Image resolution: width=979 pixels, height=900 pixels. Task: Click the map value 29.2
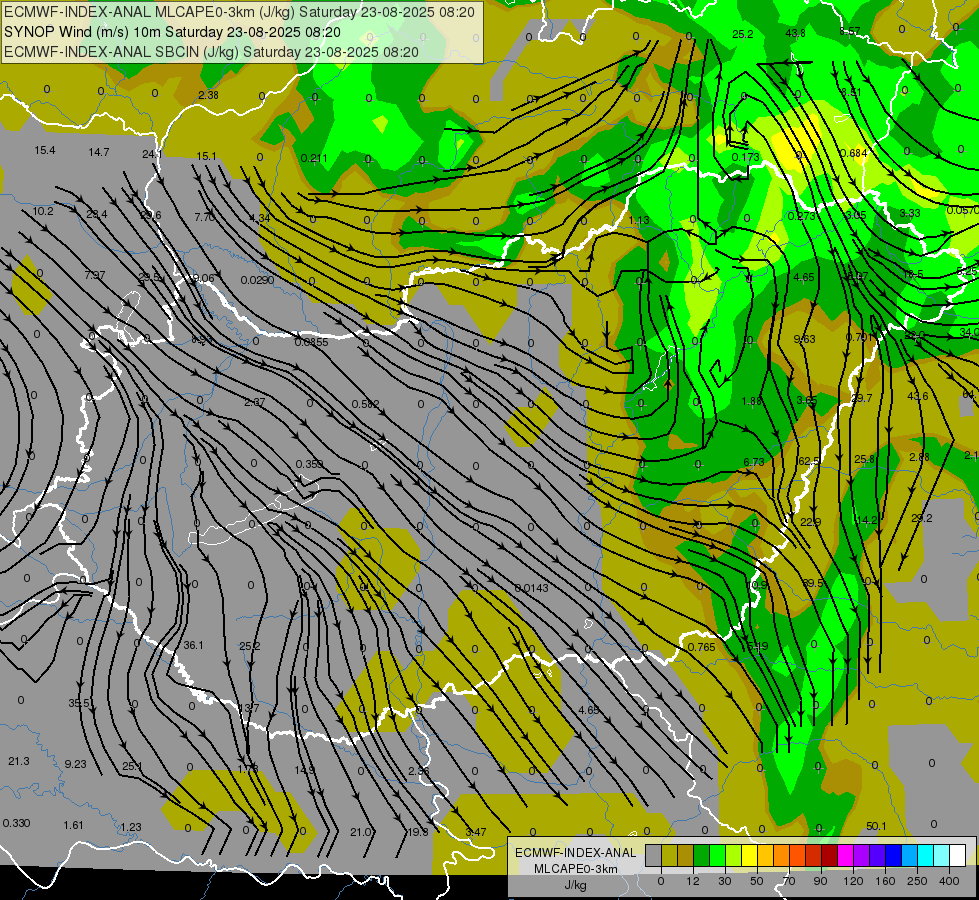(922, 518)
